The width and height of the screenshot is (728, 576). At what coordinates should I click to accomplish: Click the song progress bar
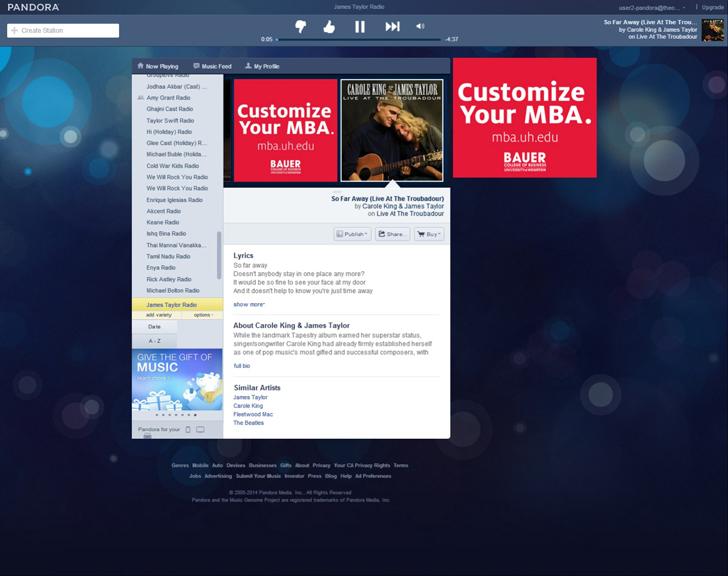[358, 39]
